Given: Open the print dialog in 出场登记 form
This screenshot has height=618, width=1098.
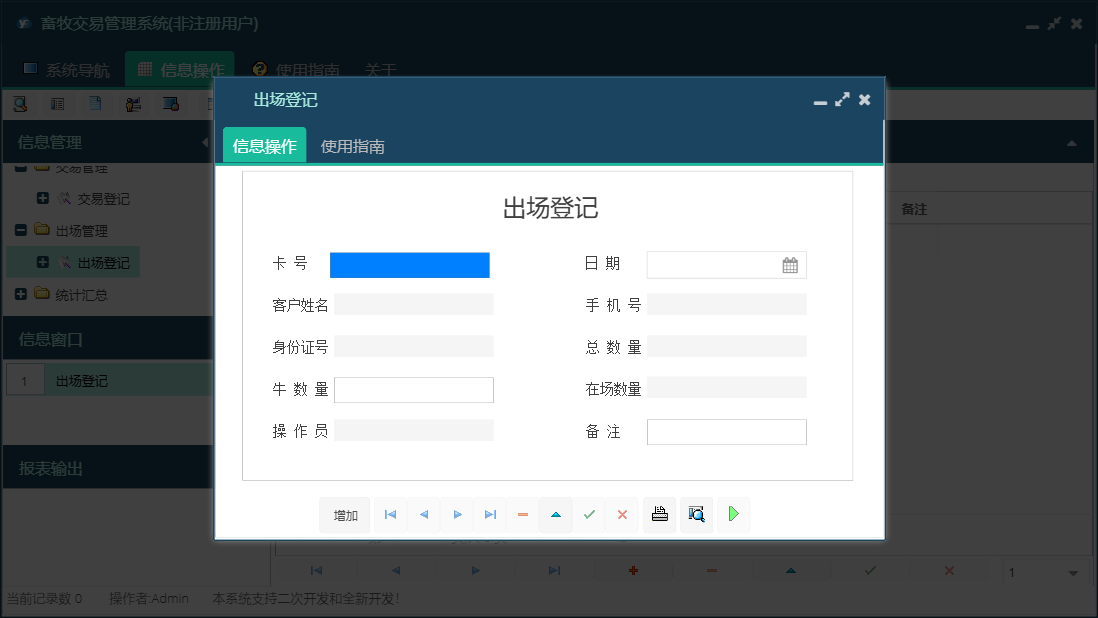Looking at the screenshot, I should click(659, 514).
